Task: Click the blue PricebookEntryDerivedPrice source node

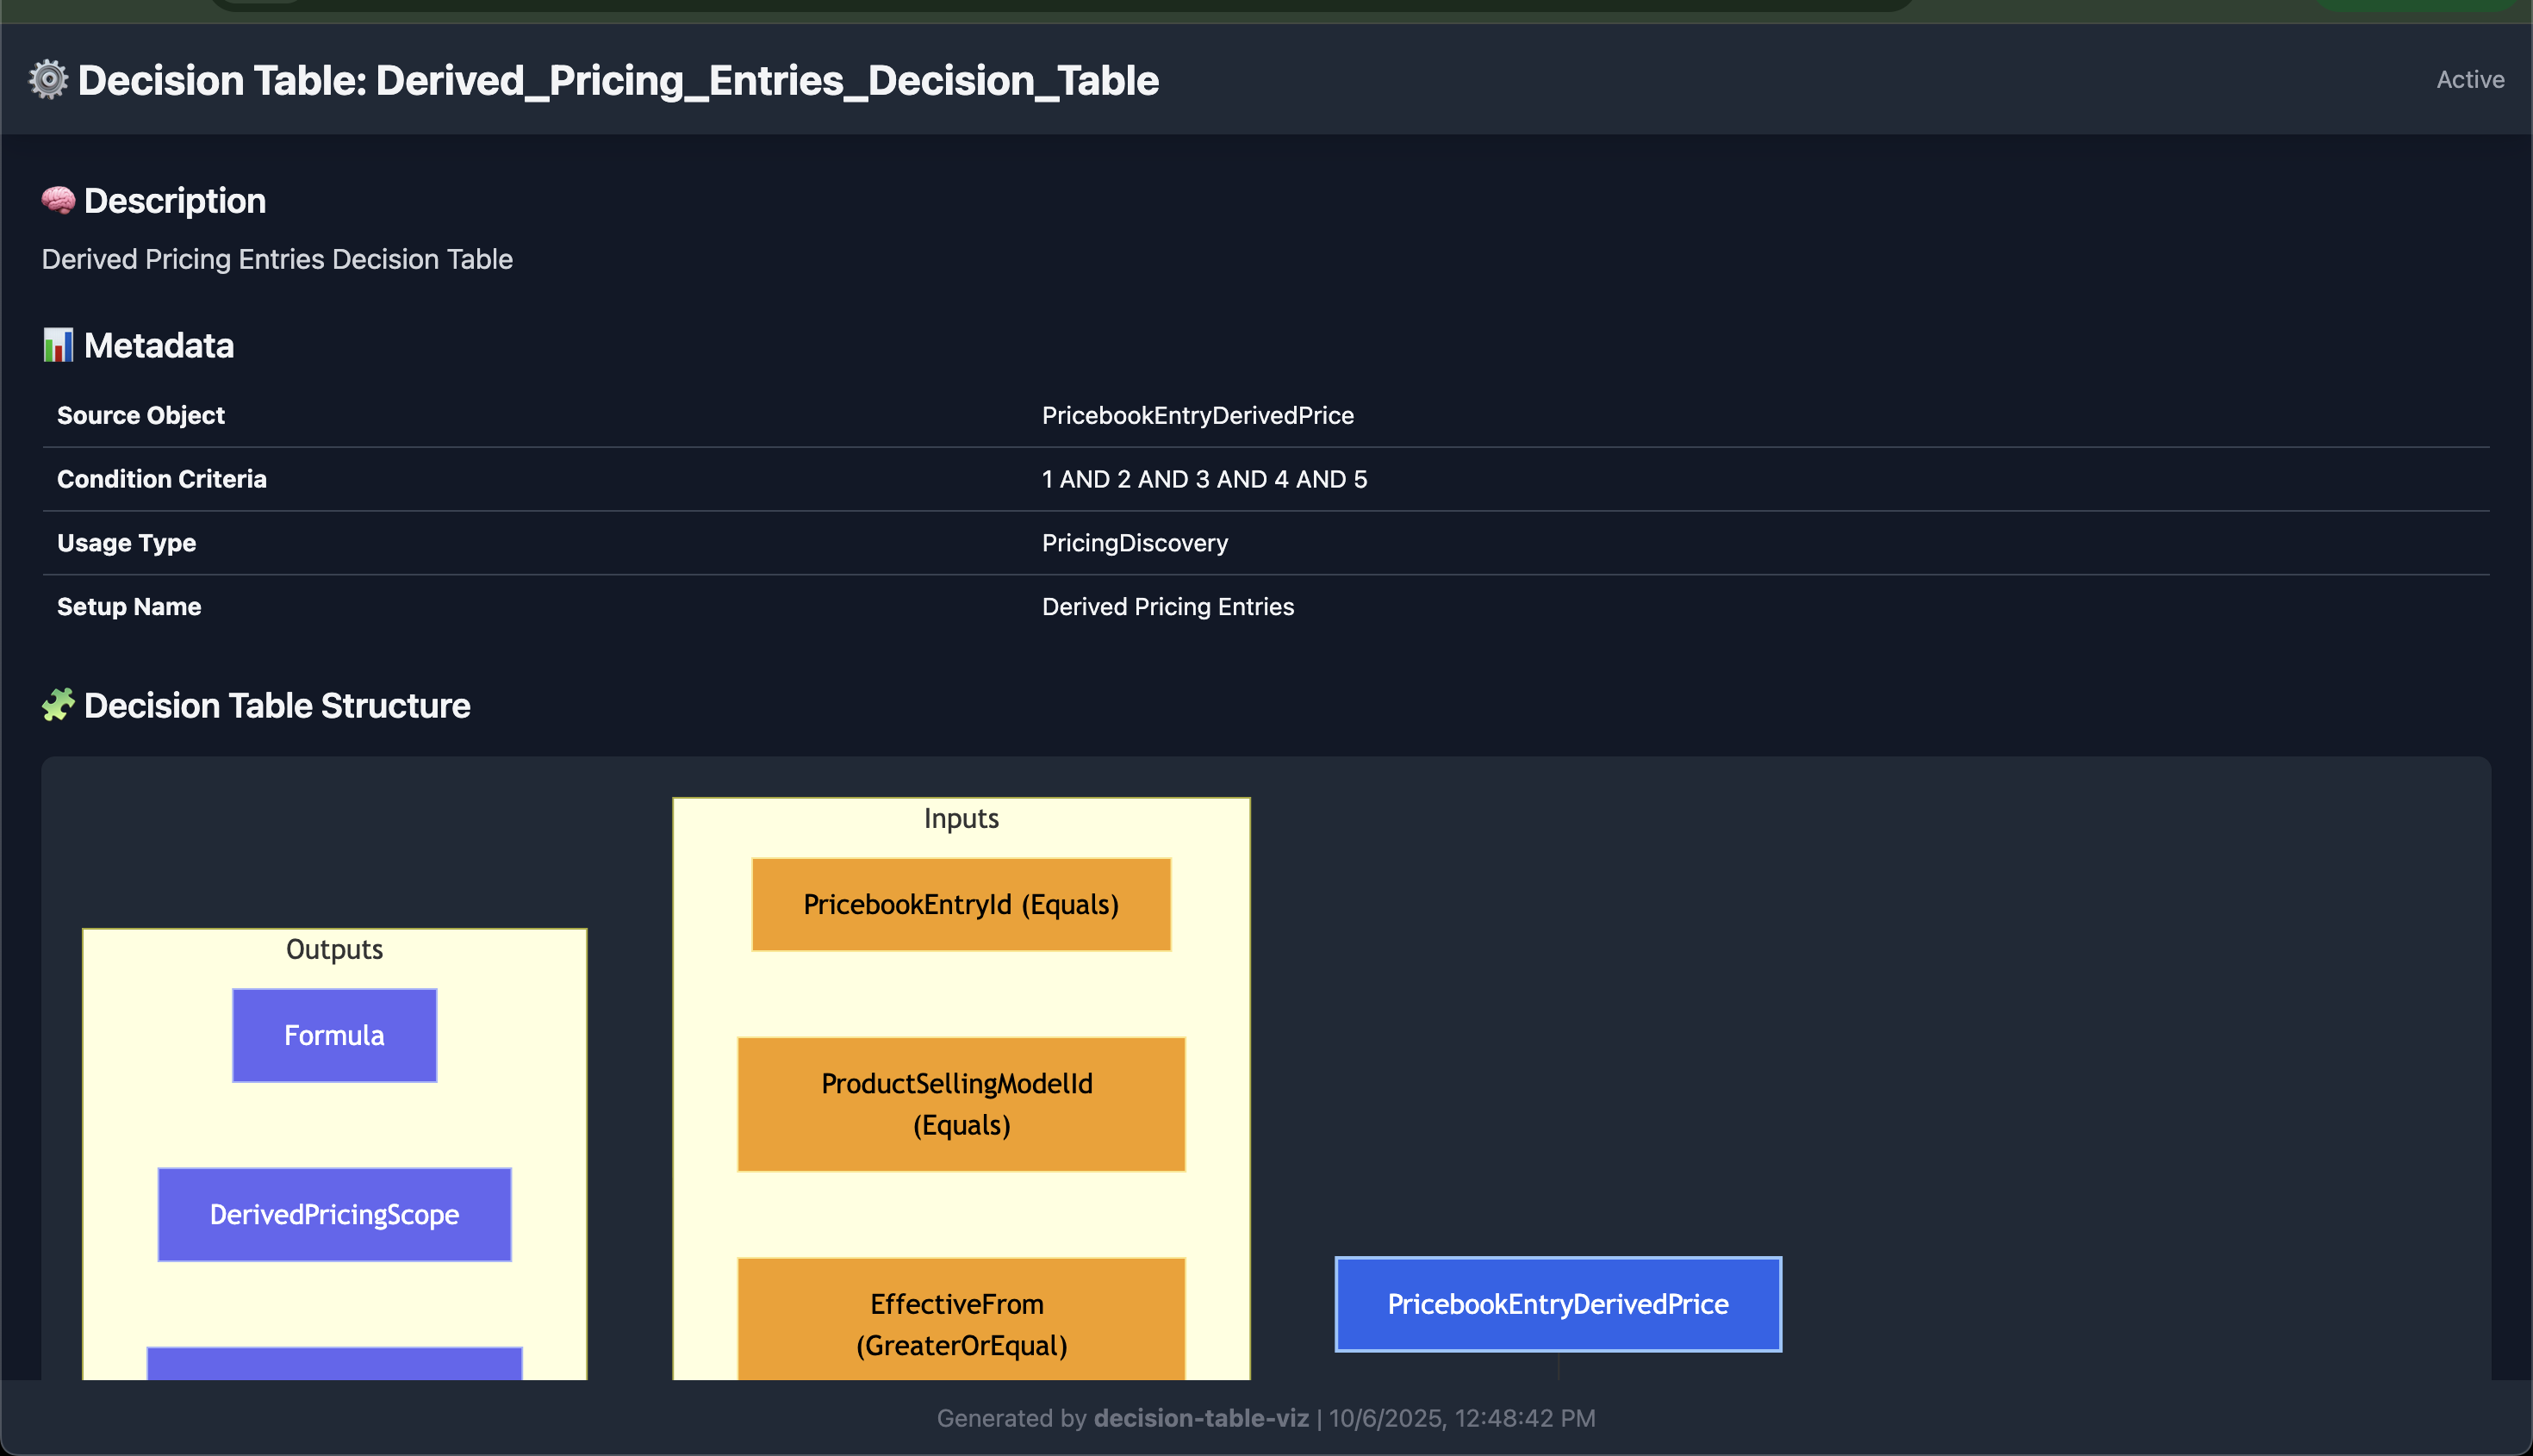Action: tap(1557, 1304)
